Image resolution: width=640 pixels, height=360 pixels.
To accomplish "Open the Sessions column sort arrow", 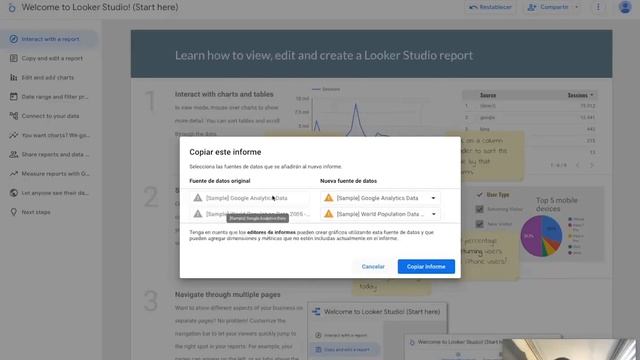I will pyautogui.click(x=592, y=95).
